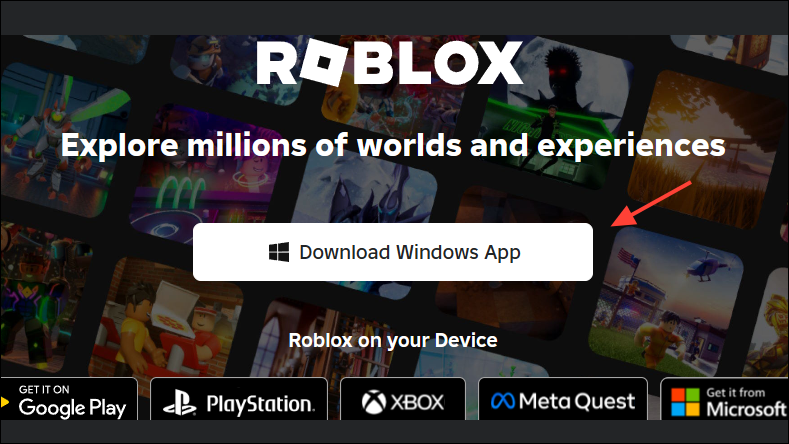Image resolution: width=789 pixels, height=444 pixels.
Task: Click the Roblox on your Device heading
Action: (x=393, y=340)
